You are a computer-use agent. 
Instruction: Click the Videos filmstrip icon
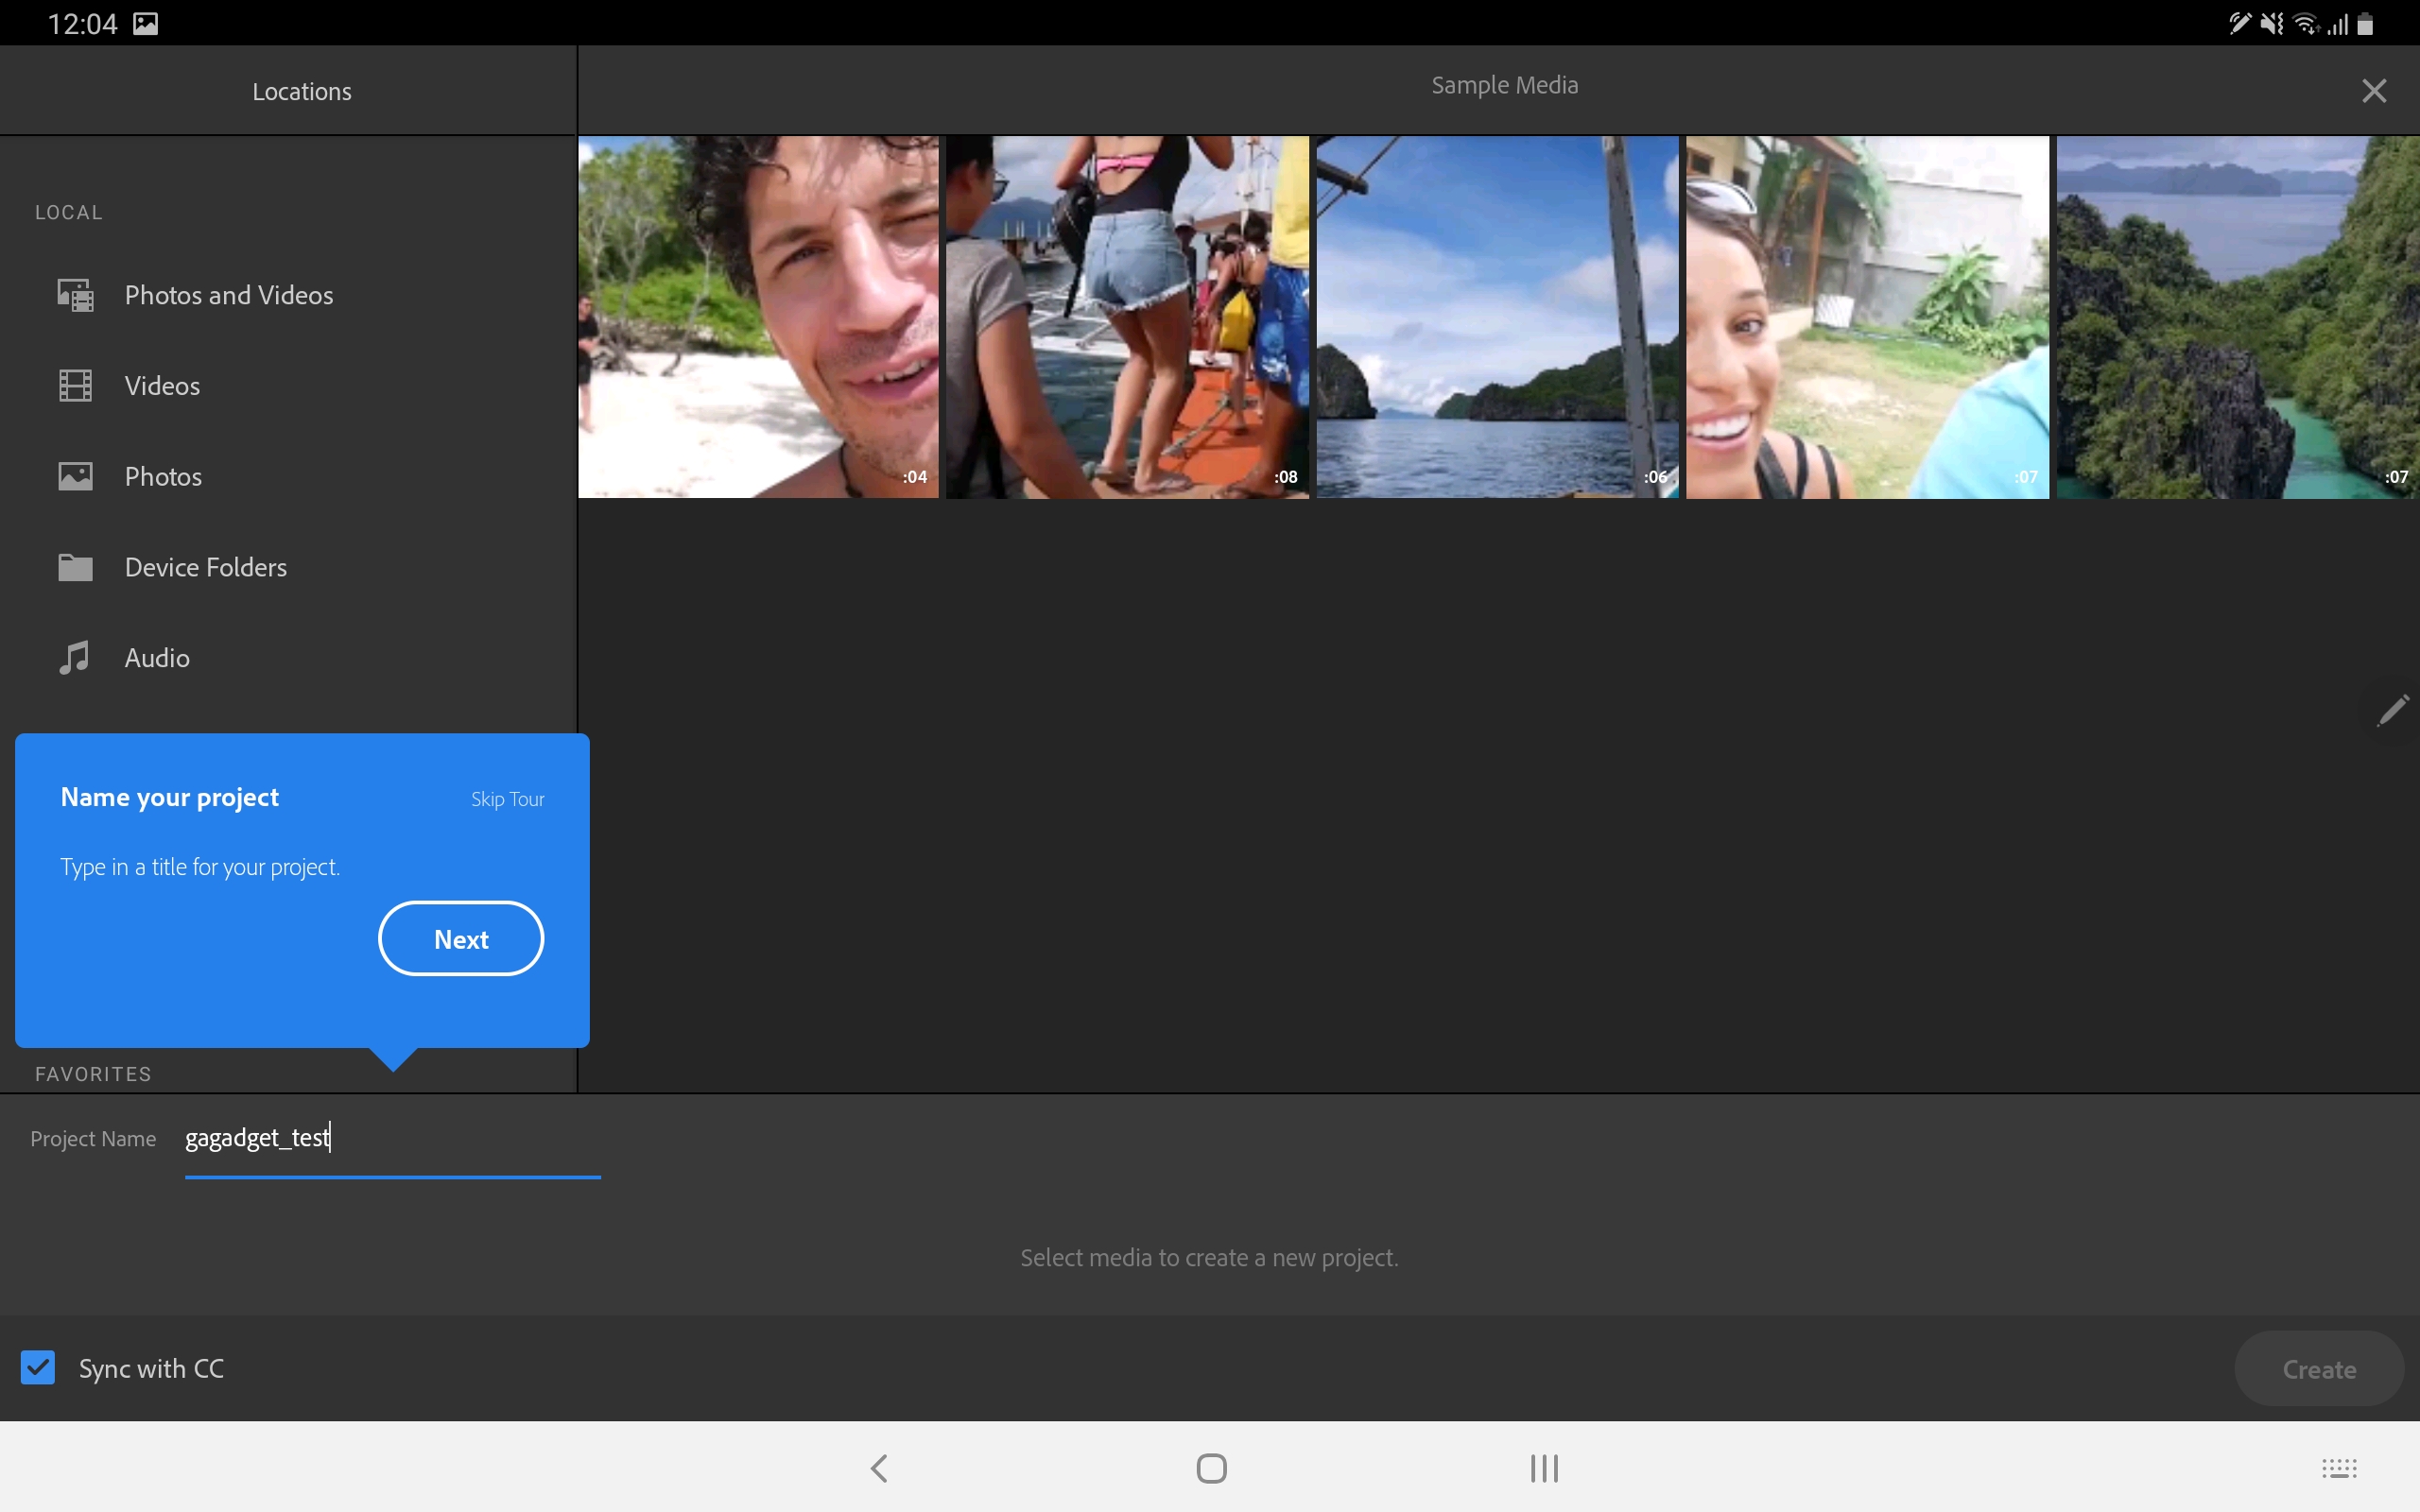tap(75, 386)
